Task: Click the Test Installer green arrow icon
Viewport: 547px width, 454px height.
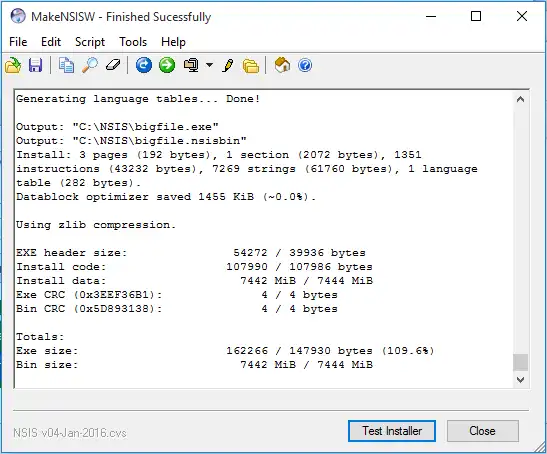Action: 167,65
